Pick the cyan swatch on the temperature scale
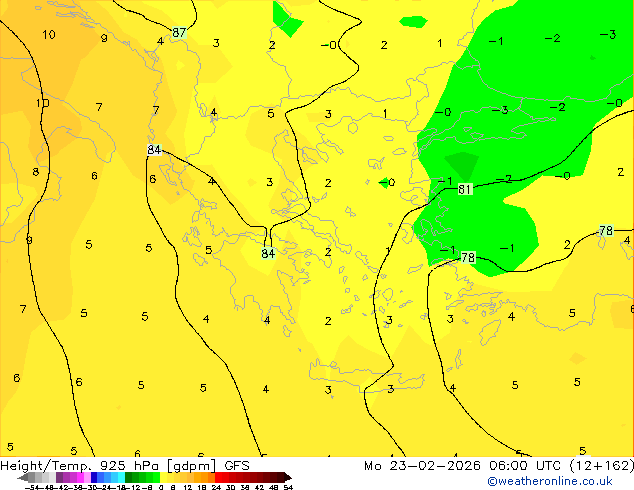This screenshot has height=490, width=634. pos(121,478)
